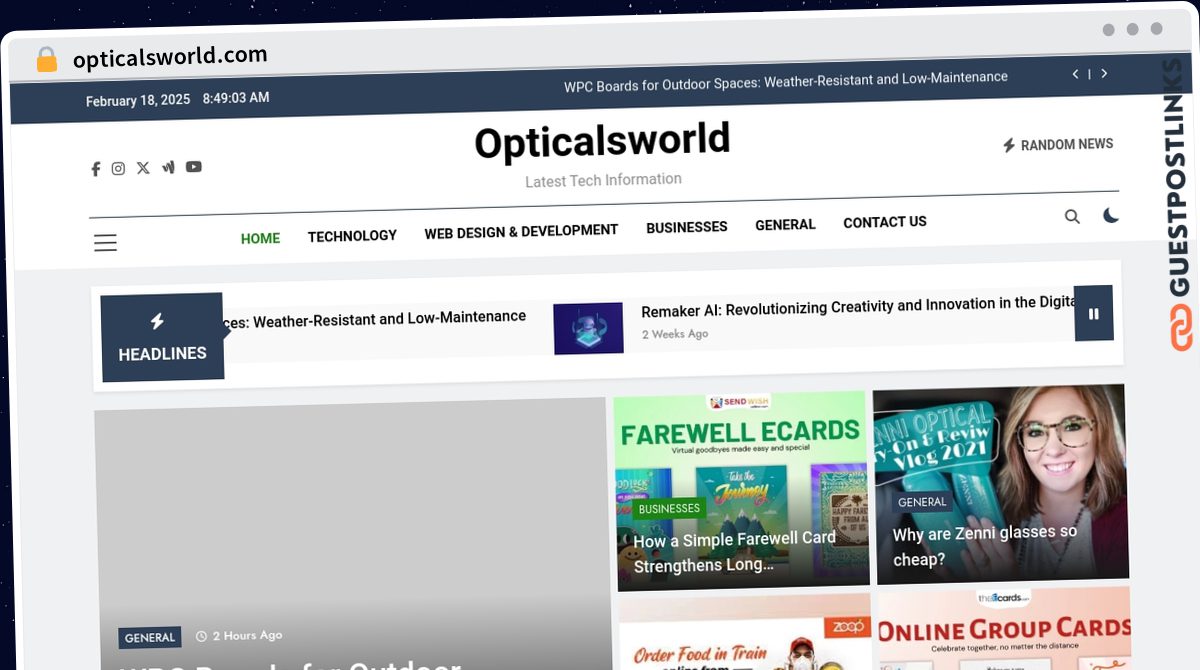Open the BUSINESSES menu item
This screenshot has width=1200, height=670.
click(x=687, y=227)
